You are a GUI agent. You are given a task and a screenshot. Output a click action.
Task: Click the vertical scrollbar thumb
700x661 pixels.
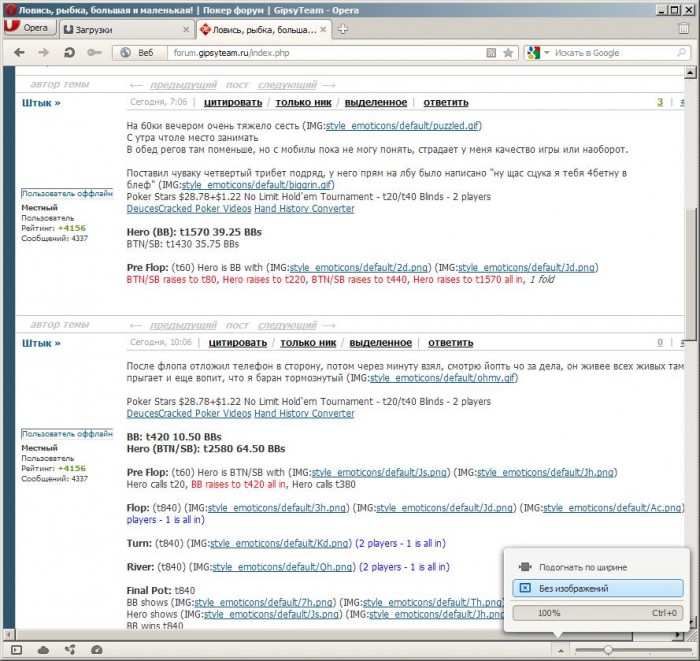[690, 272]
